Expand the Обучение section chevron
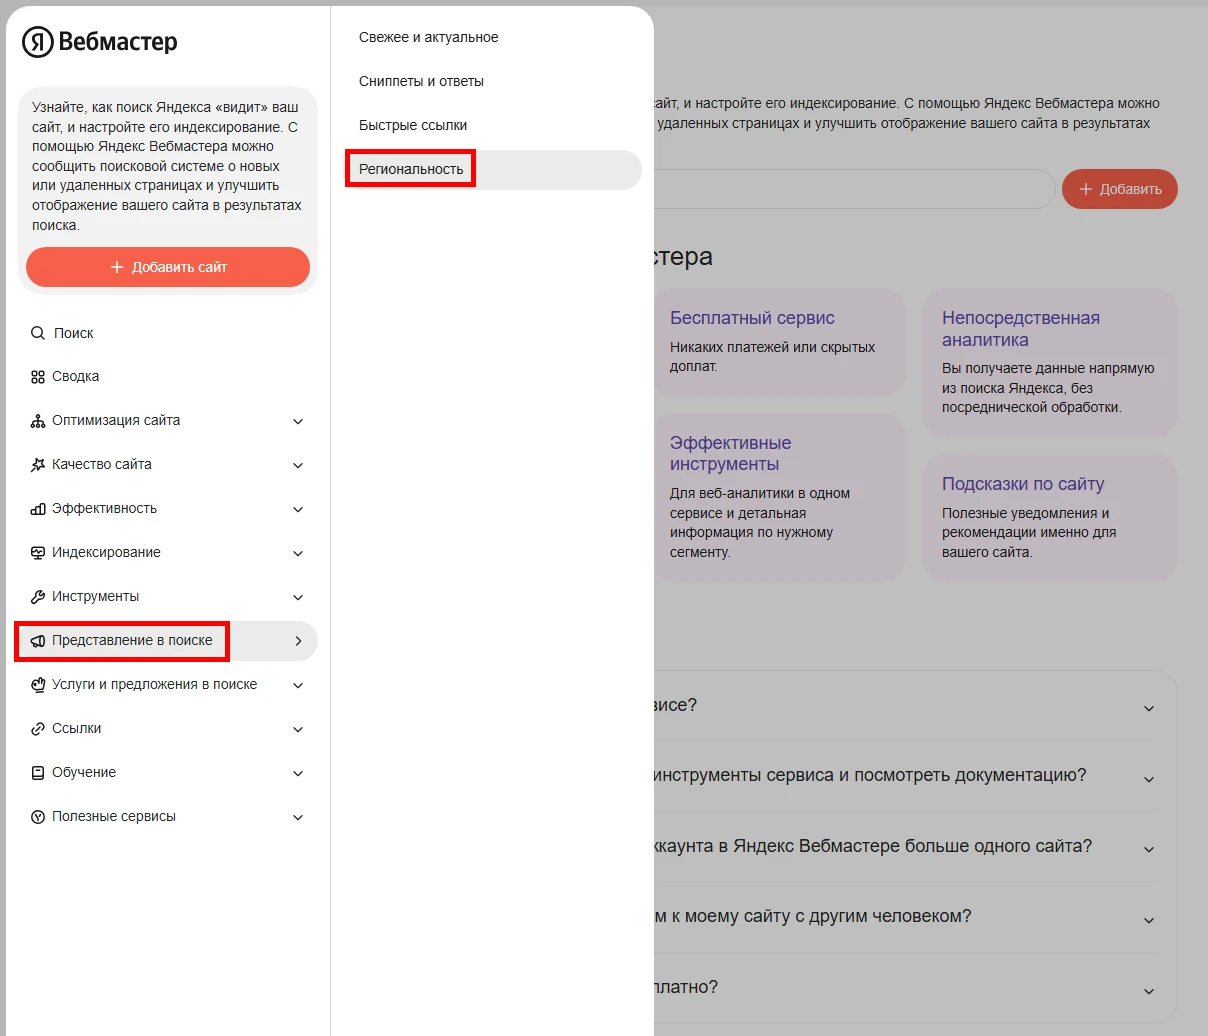The width and height of the screenshot is (1208, 1036). [297, 773]
